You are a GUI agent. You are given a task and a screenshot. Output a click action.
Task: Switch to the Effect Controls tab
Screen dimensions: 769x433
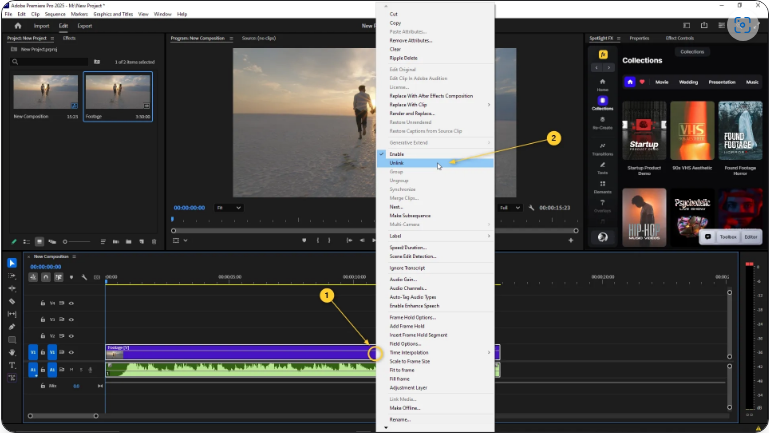pyautogui.click(x=679, y=38)
